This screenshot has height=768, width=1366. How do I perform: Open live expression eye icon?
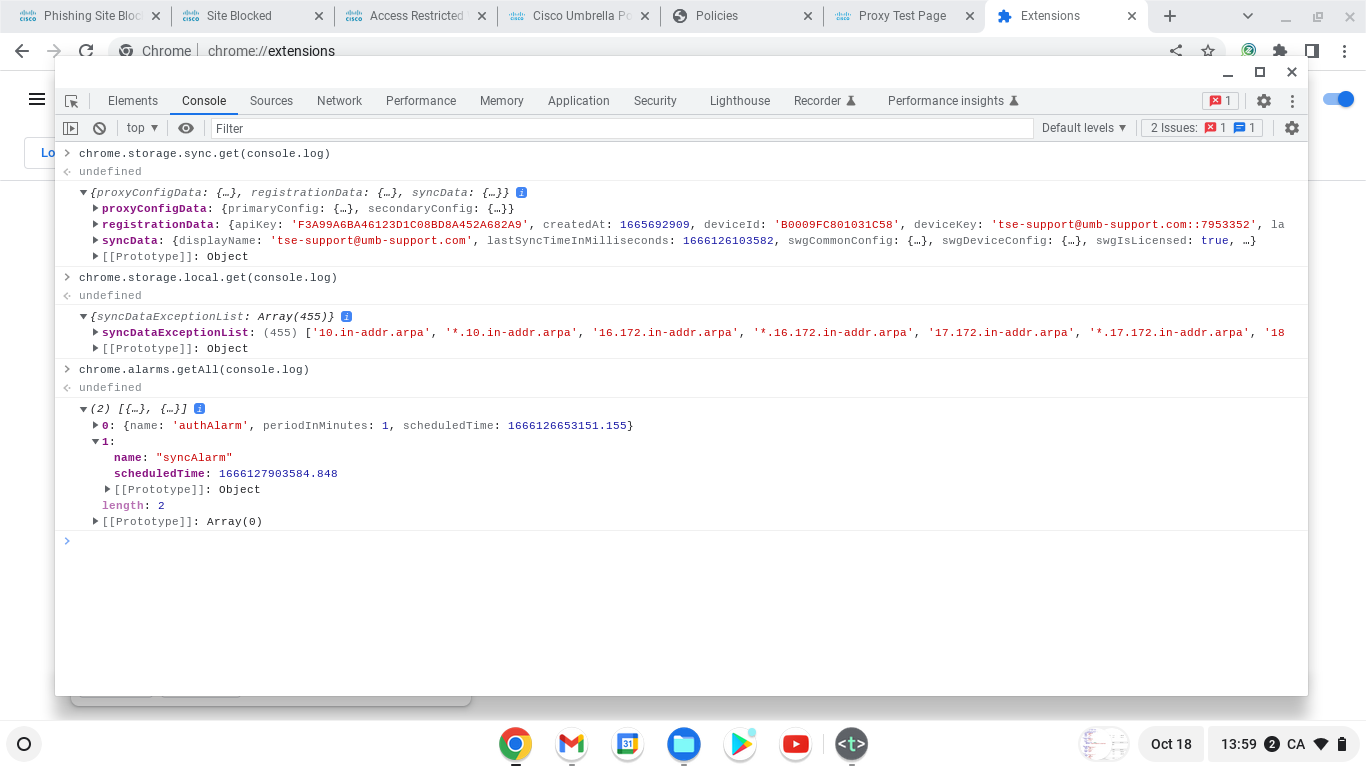pos(186,128)
